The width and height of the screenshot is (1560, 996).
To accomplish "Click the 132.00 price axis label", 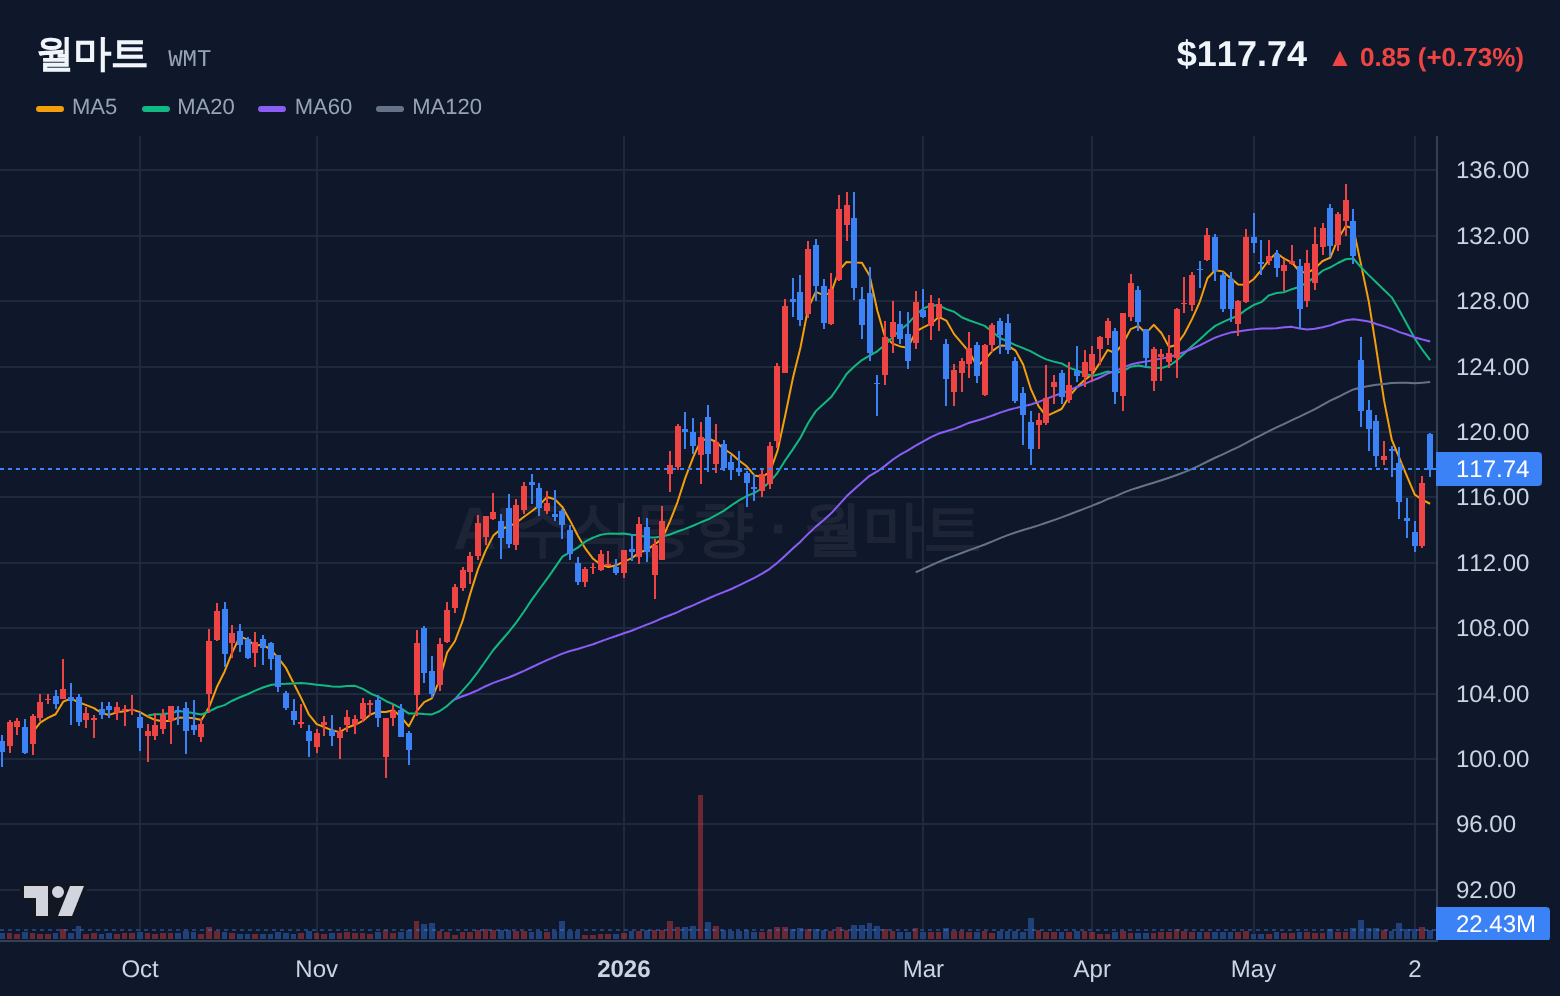I will [1492, 236].
